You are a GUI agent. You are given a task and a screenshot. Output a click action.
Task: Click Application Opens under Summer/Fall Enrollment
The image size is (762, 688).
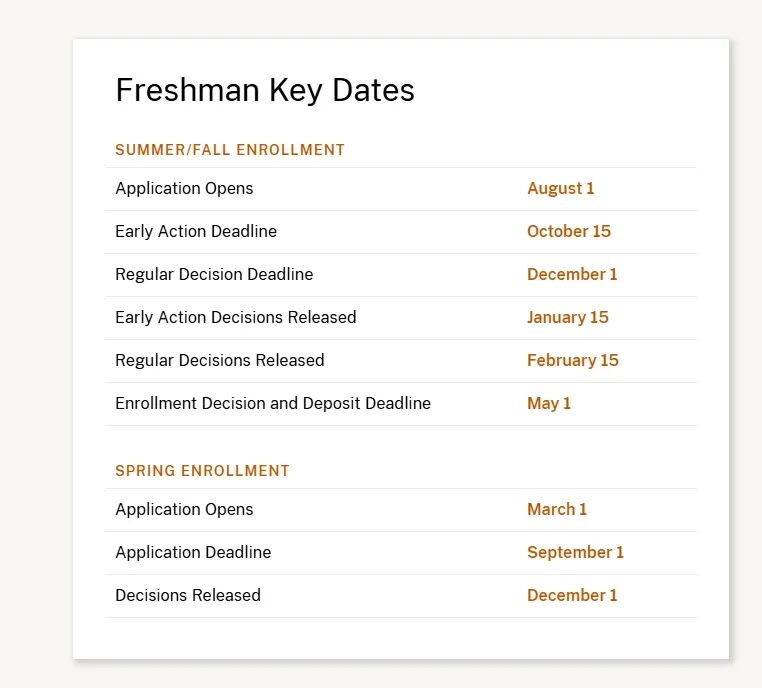(x=184, y=189)
